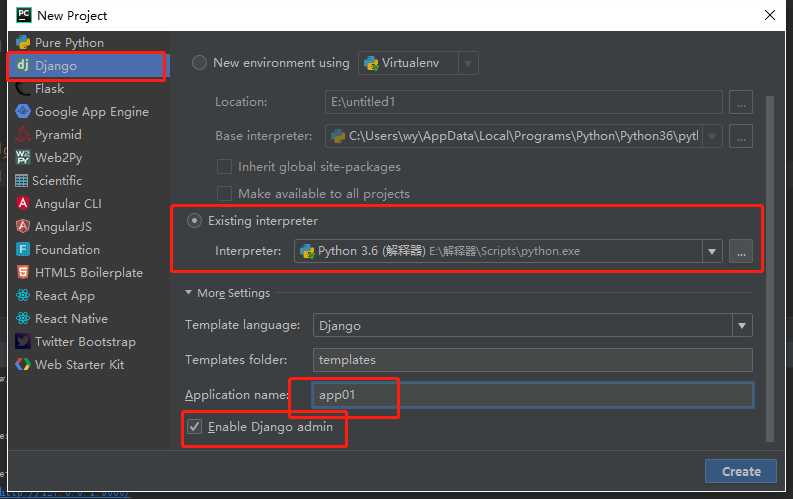Click the Location path field

point(523,102)
